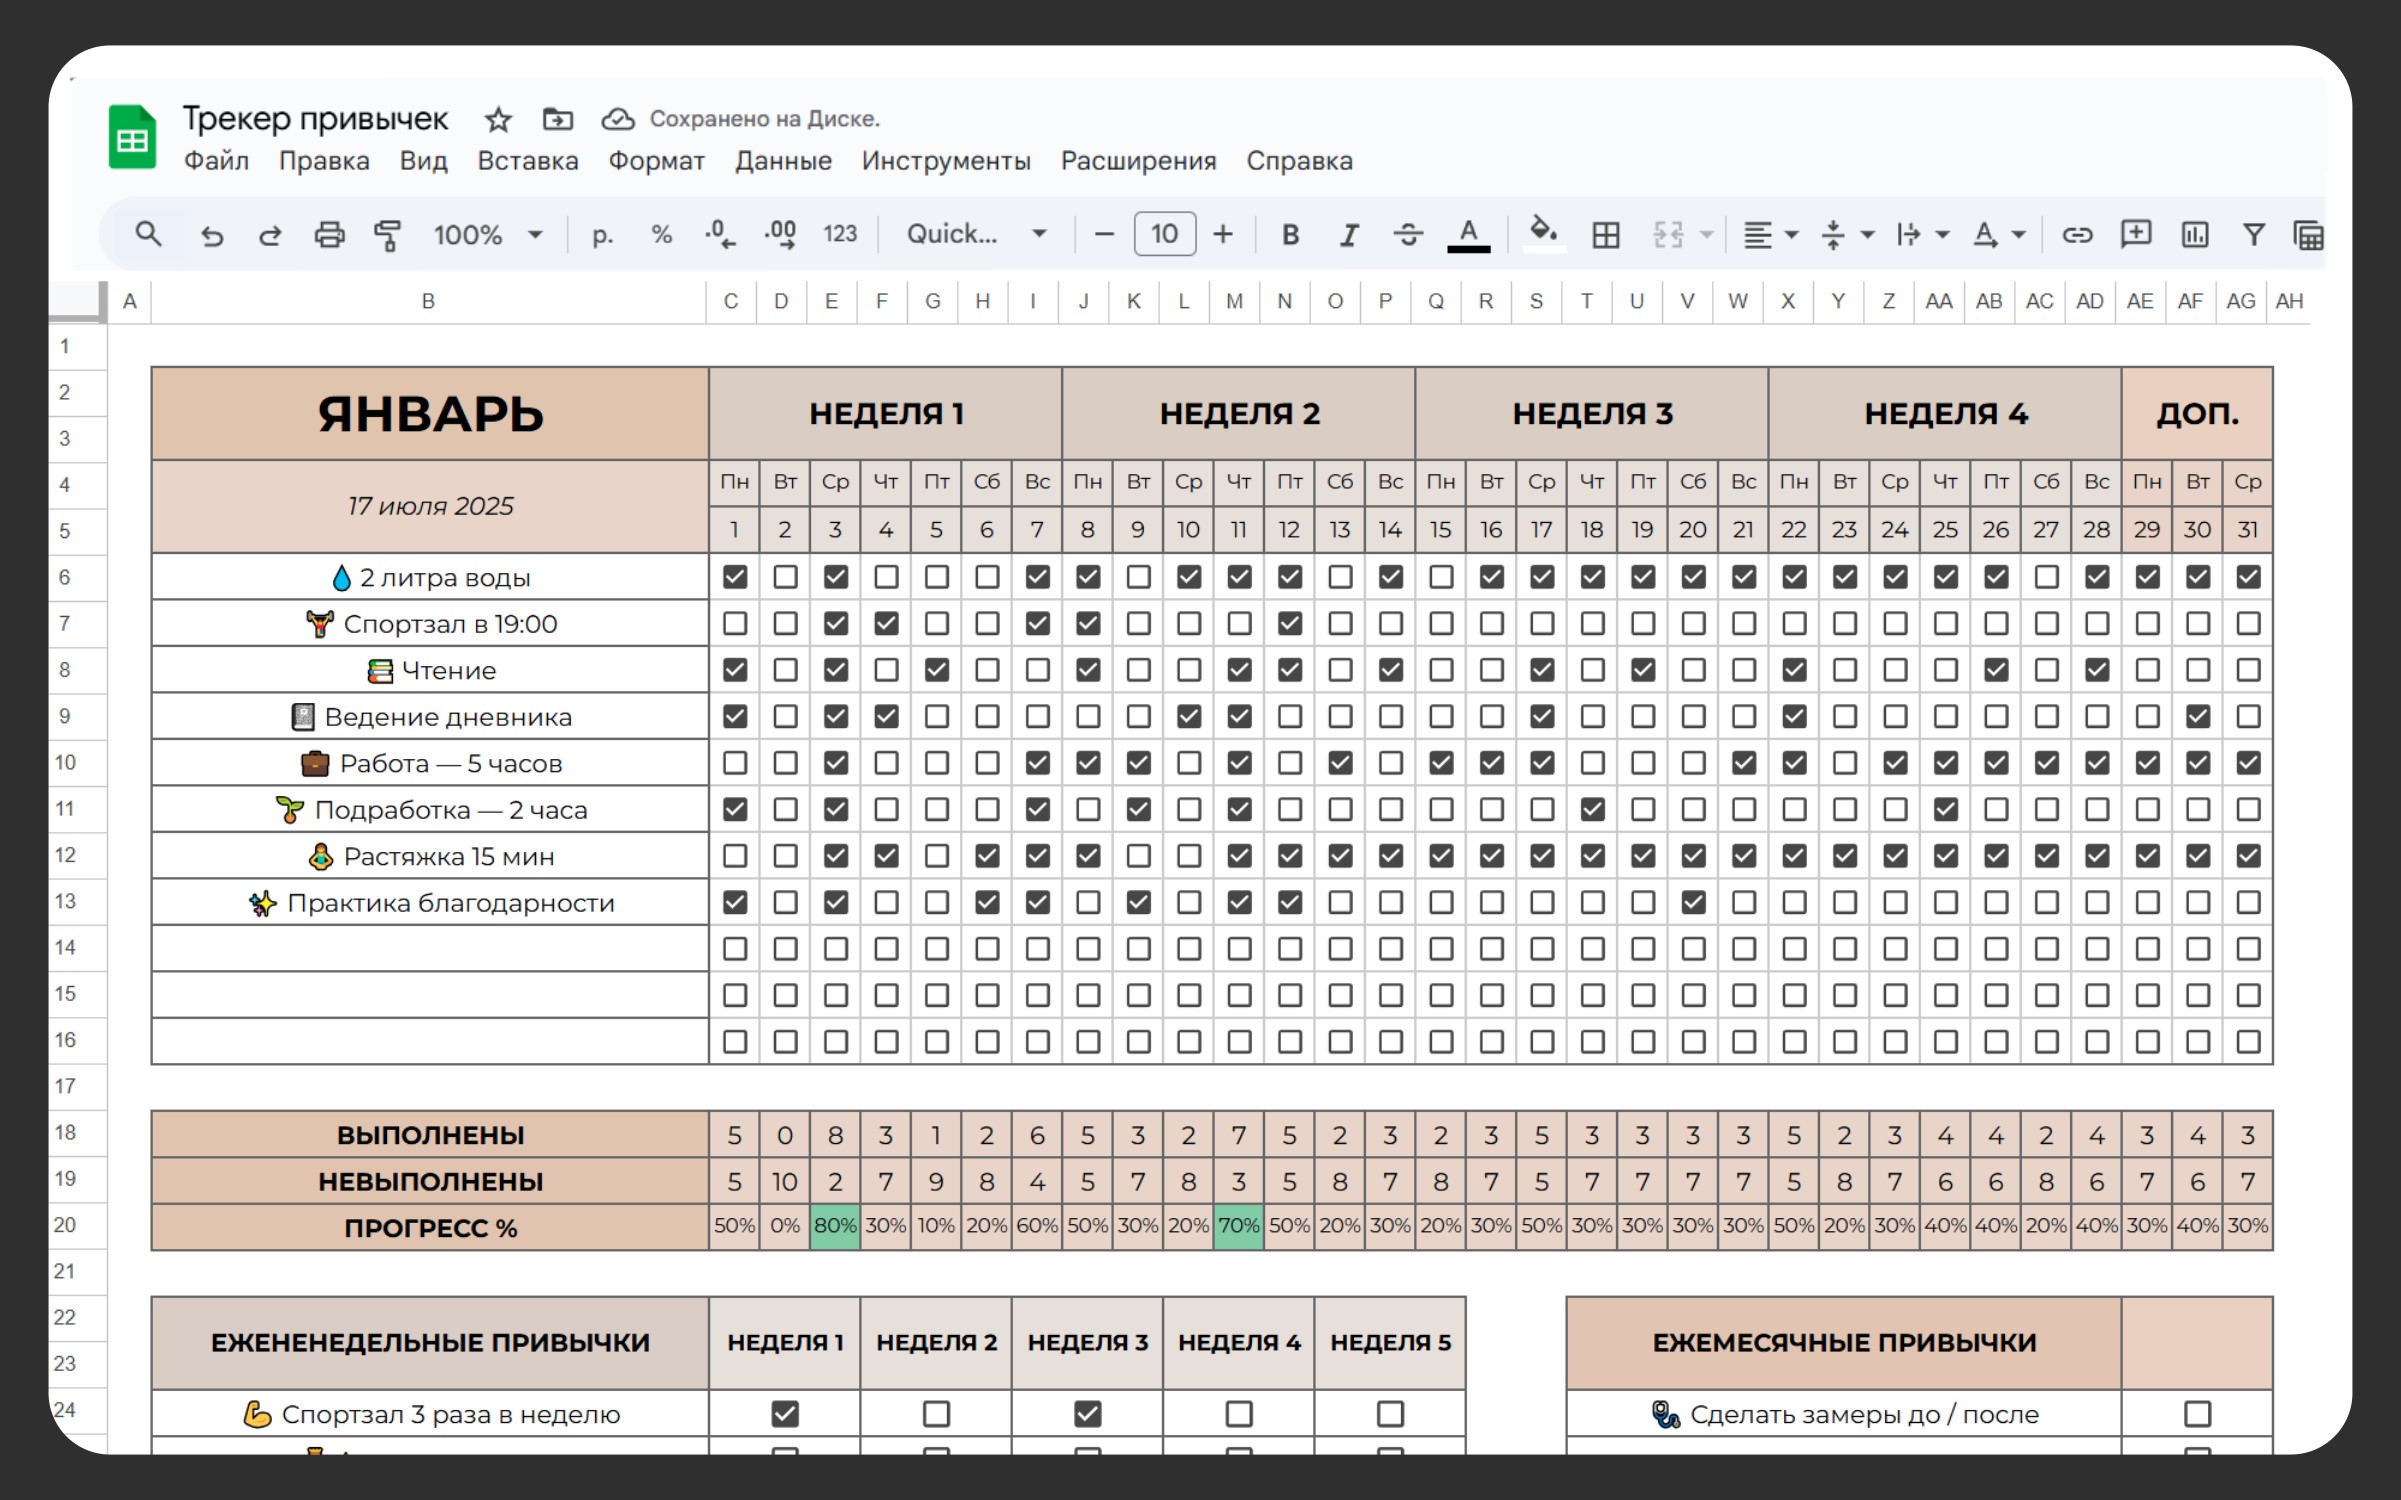Image resolution: width=2401 pixels, height=1500 pixels.
Task: Uncheck Работа — 5 часов day 31
Action: point(2248,763)
